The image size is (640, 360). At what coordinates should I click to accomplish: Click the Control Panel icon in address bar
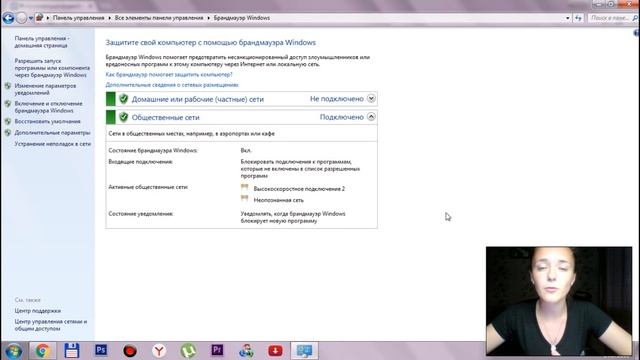(x=39, y=18)
